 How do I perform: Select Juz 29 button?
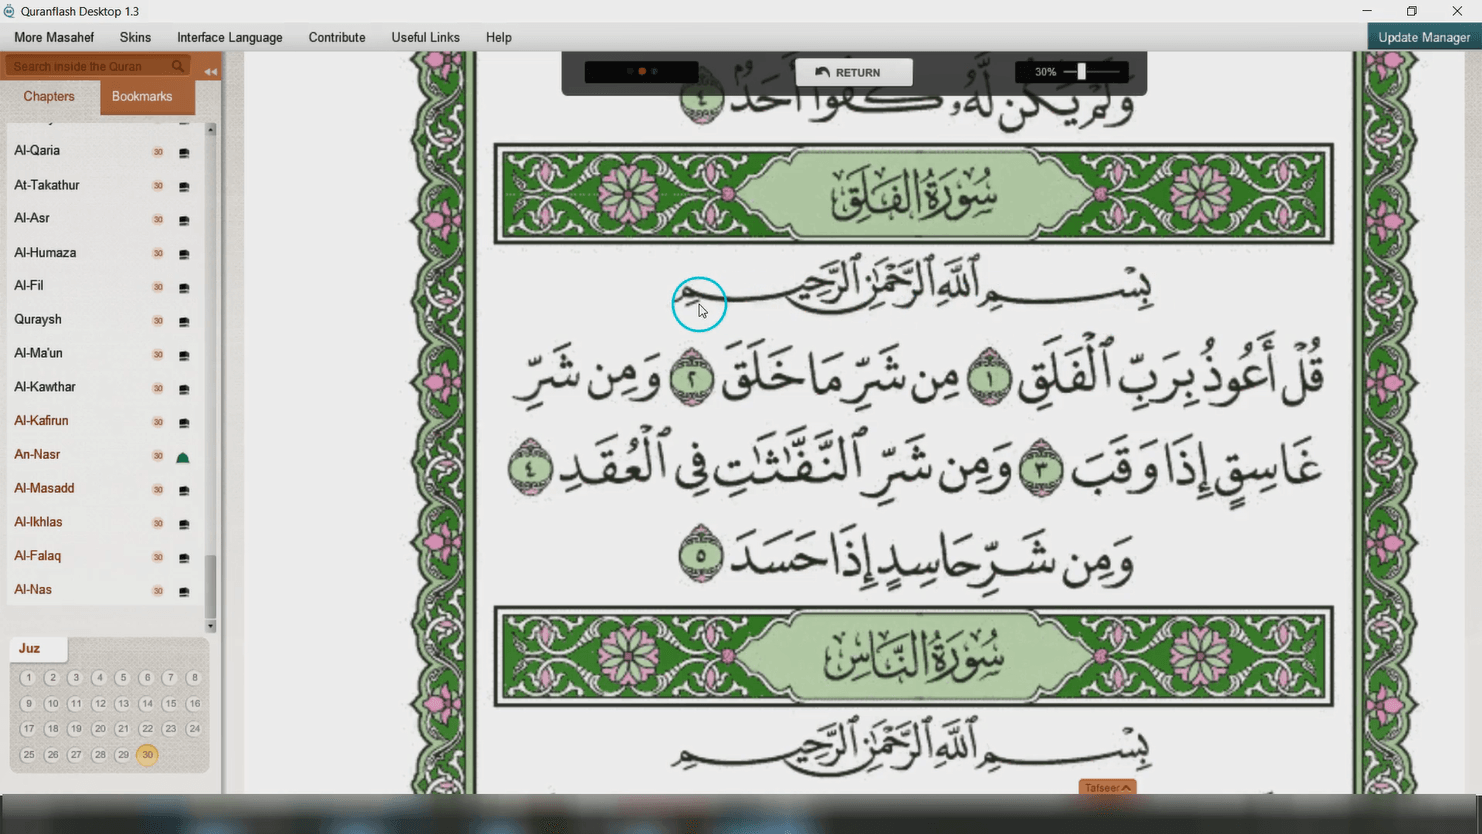pos(123,755)
